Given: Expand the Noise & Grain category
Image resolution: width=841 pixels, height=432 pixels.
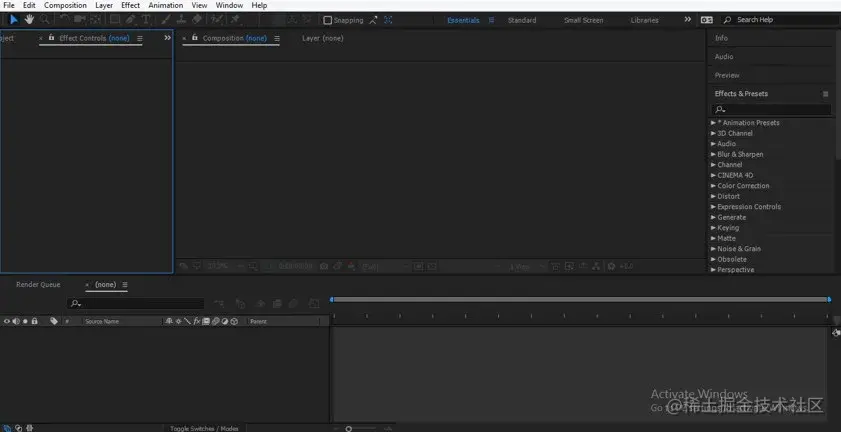Looking at the screenshot, I should pyautogui.click(x=713, y=248).
